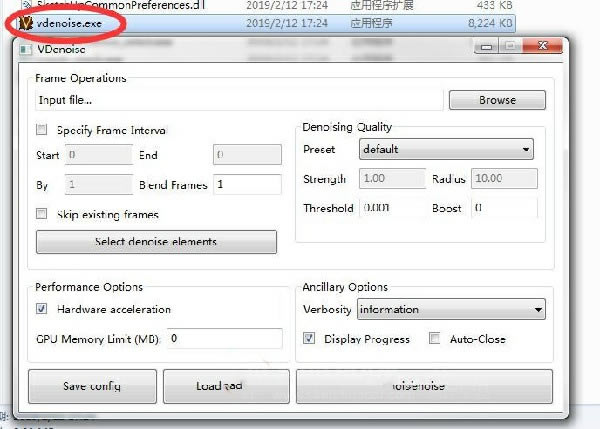The image size is (600, 429).
Task: Toggle Display Progress checkbox
Action: 309,338
